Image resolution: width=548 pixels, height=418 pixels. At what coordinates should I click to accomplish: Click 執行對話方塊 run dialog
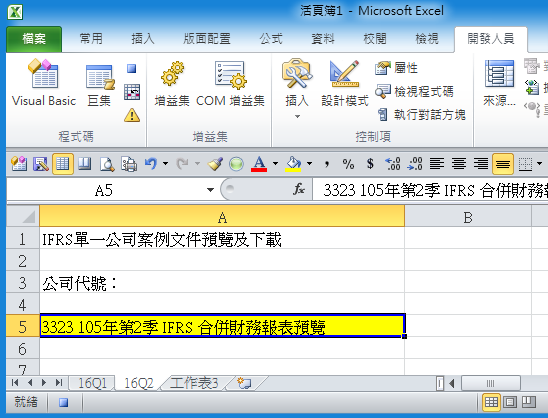[x=421, y=115]
